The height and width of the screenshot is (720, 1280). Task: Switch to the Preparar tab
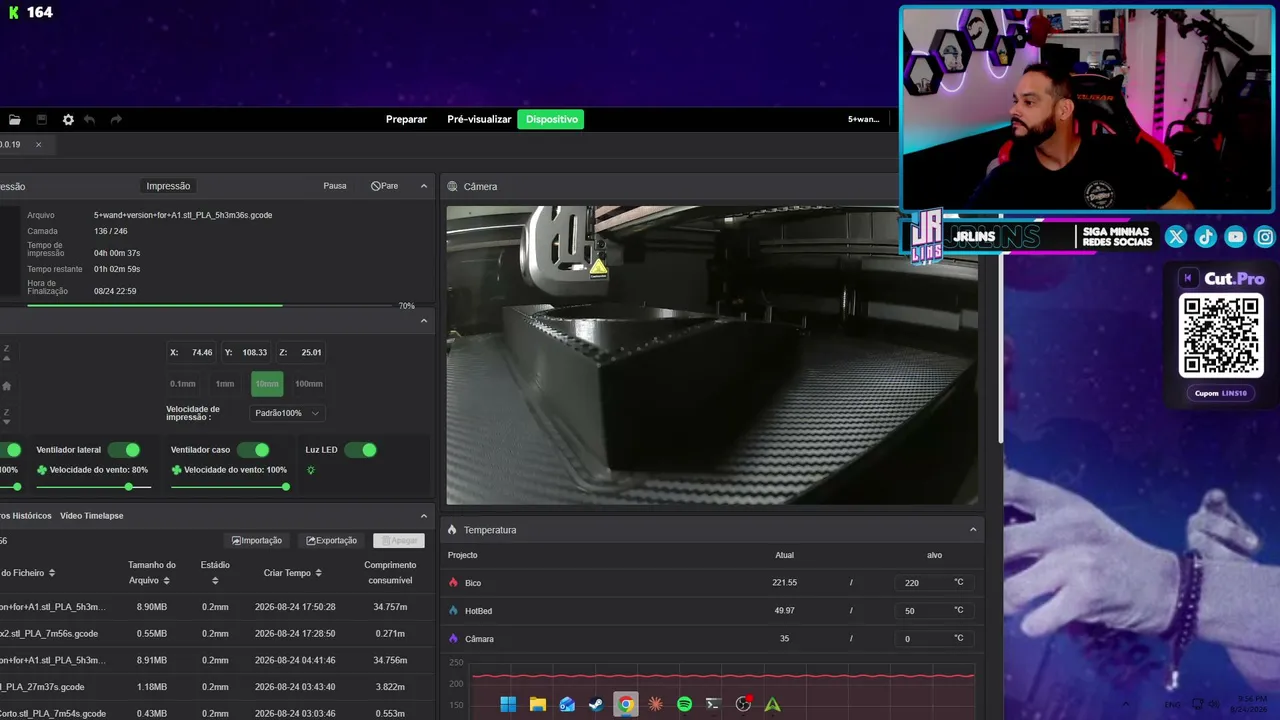[x=406, y=120]
